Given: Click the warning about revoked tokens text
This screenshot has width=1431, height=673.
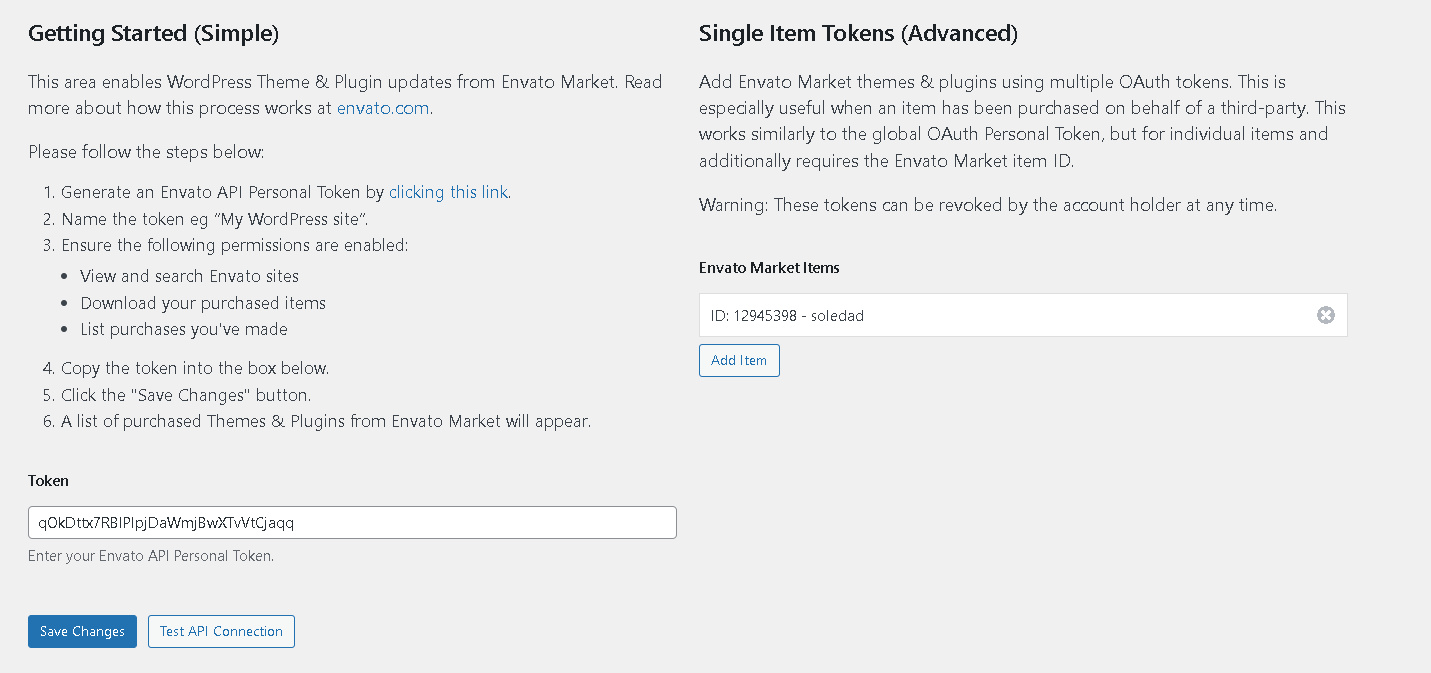Looking at the screenshot, I should pos(987,205).
